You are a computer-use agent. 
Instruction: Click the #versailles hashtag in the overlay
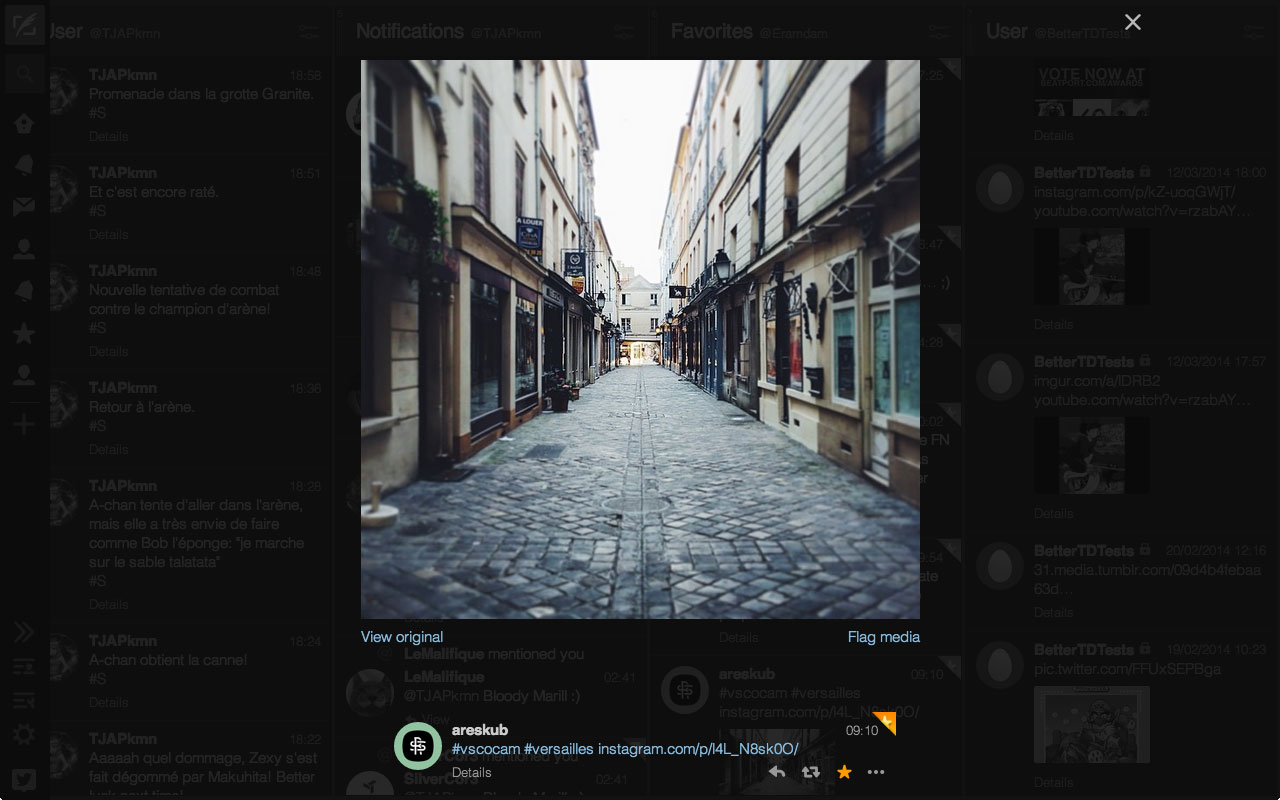(559, 749)
